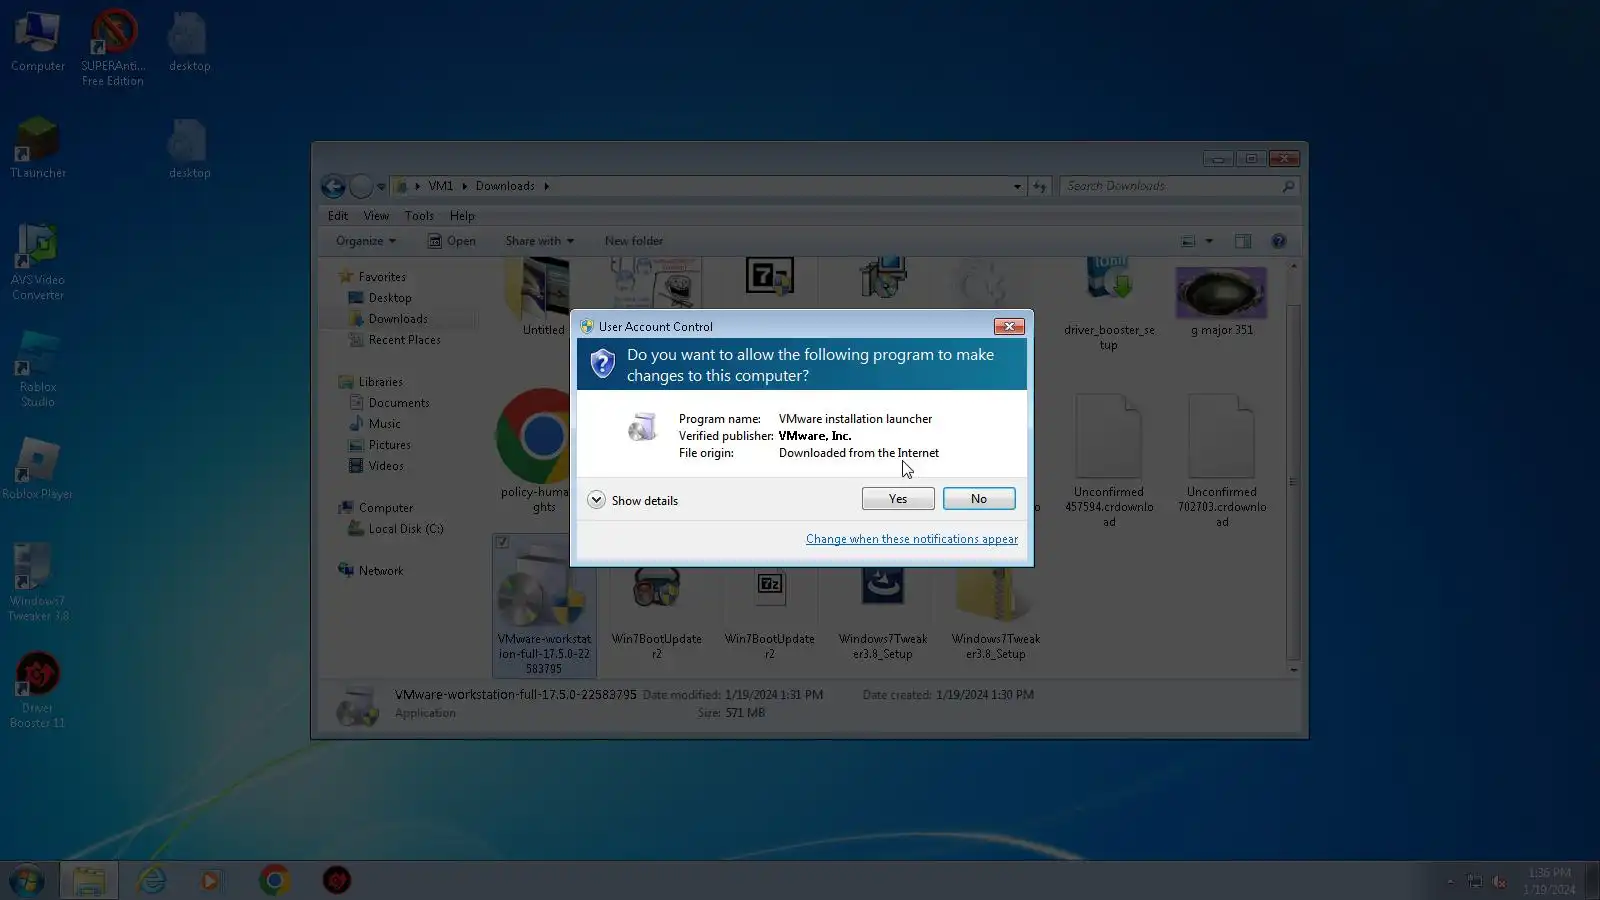Click the volume tray icon
Screen dimensions: 1600x900
(1499, 881)
